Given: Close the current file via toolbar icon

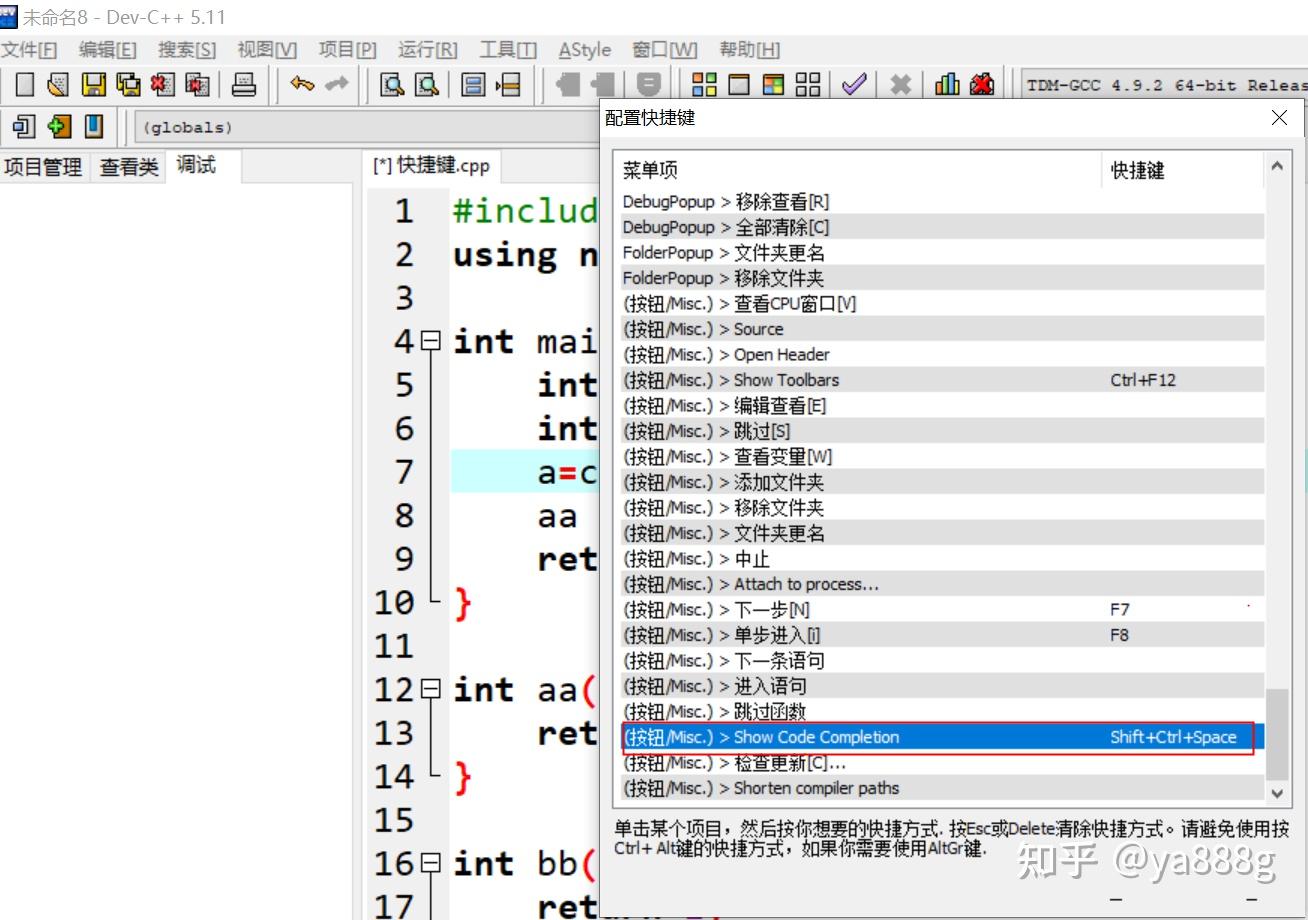Looking at the screenshot, I should coord(163,85).
